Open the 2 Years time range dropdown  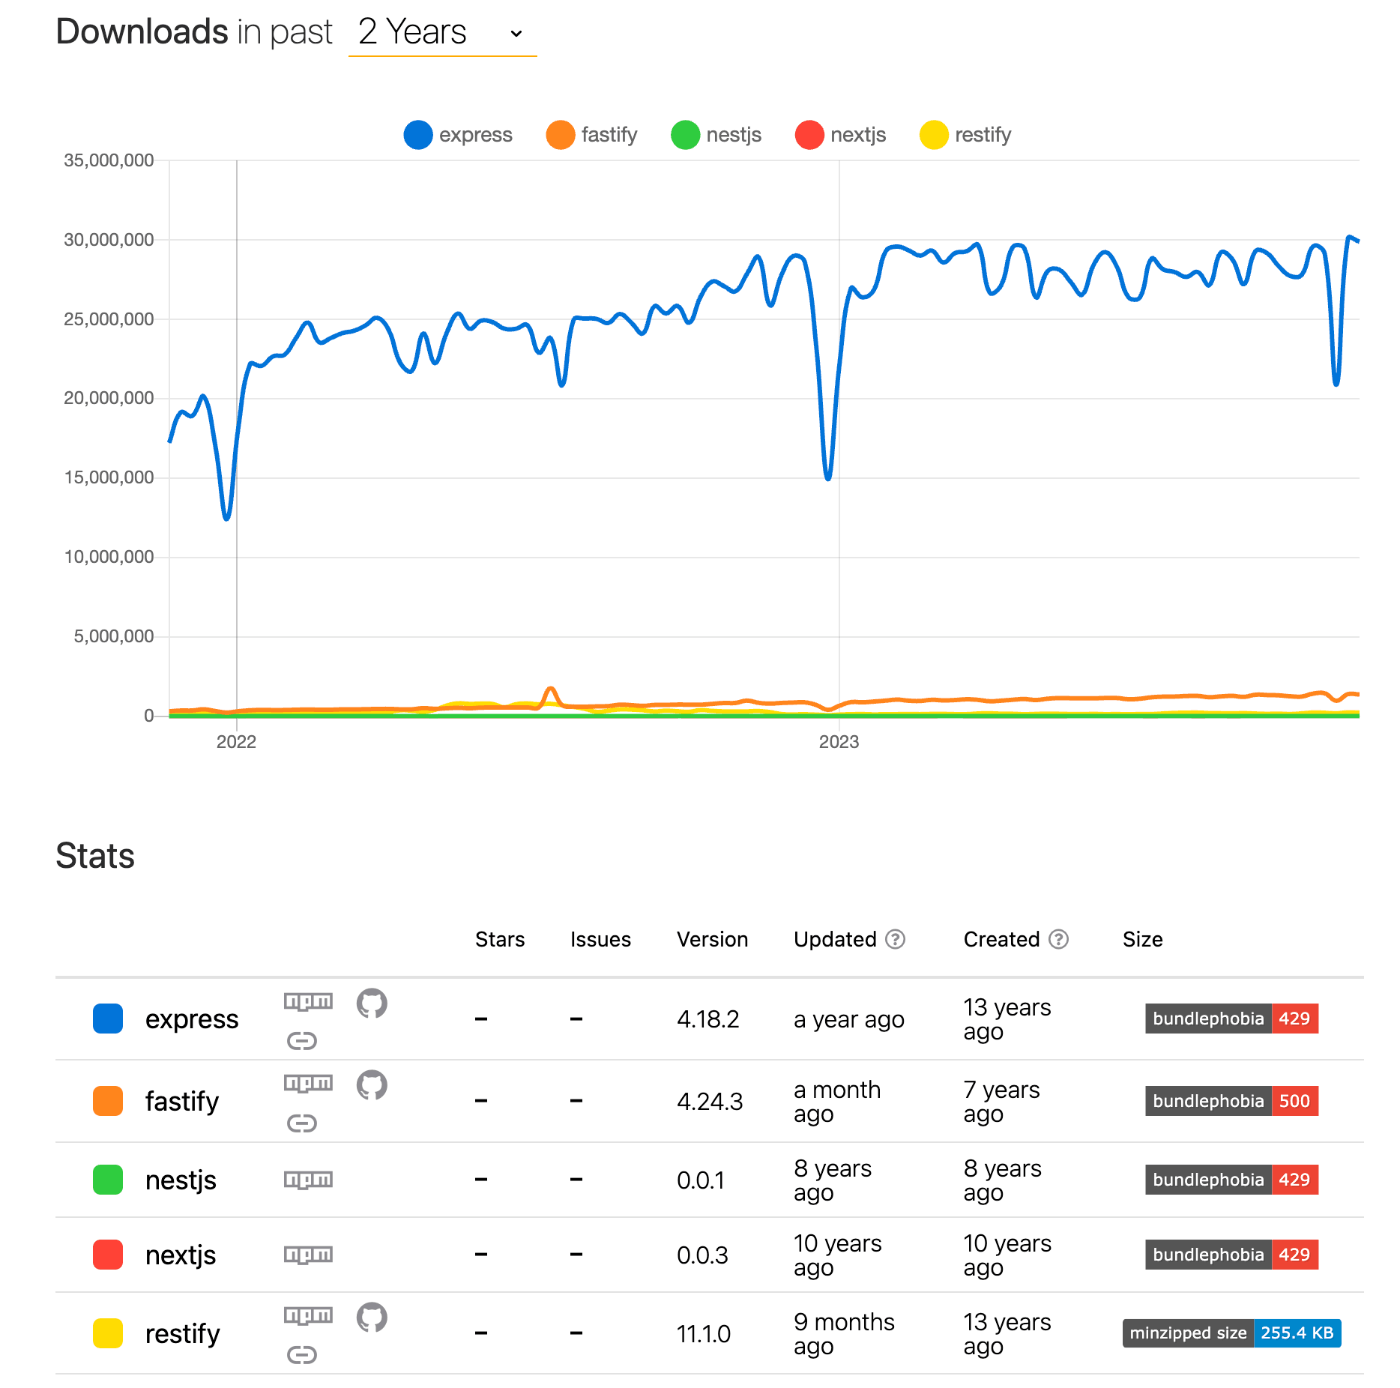click(x=442, y=33)
